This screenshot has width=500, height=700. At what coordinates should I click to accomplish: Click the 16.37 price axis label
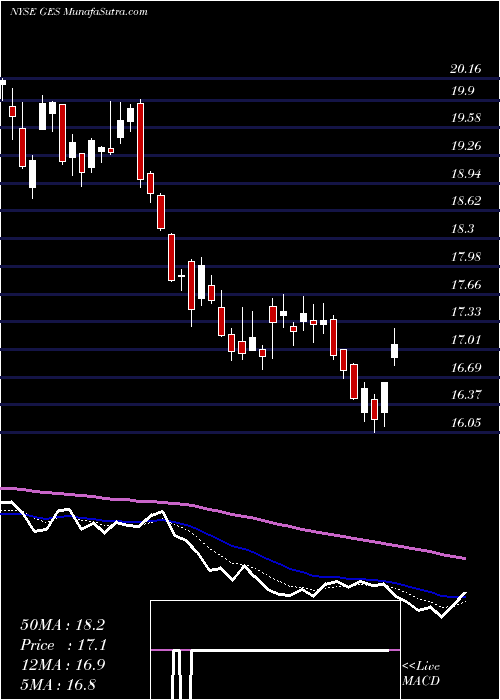point(466,395)
